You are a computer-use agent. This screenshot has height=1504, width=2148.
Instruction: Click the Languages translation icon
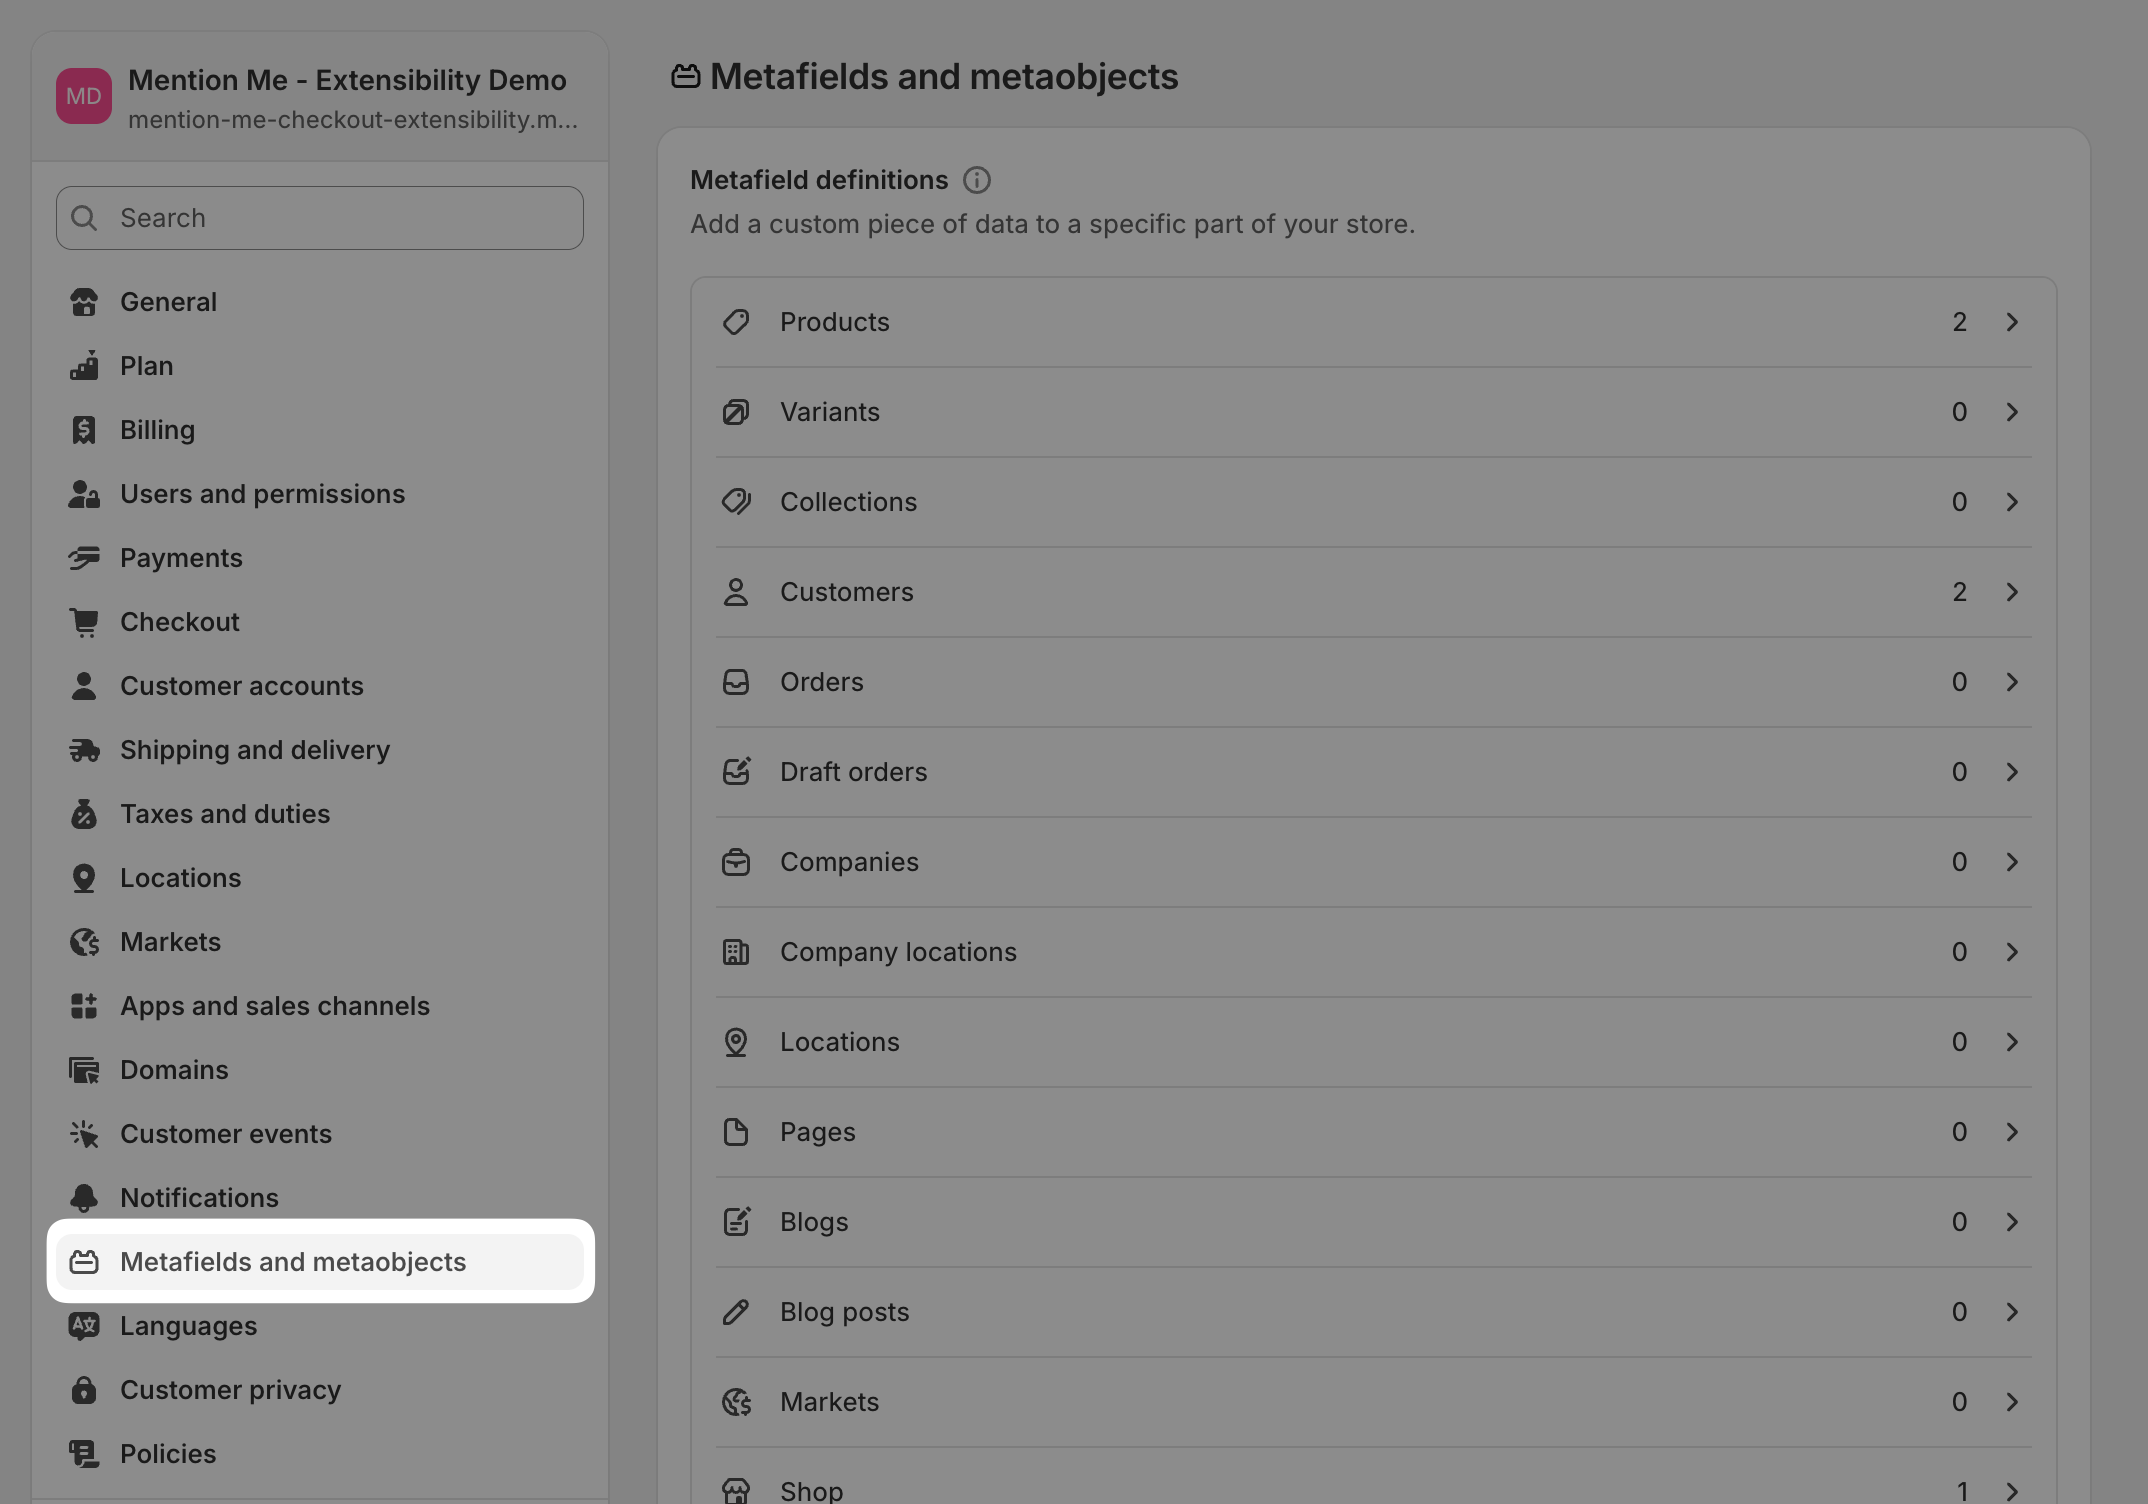pyautogui.click(x=84, y=1325)
